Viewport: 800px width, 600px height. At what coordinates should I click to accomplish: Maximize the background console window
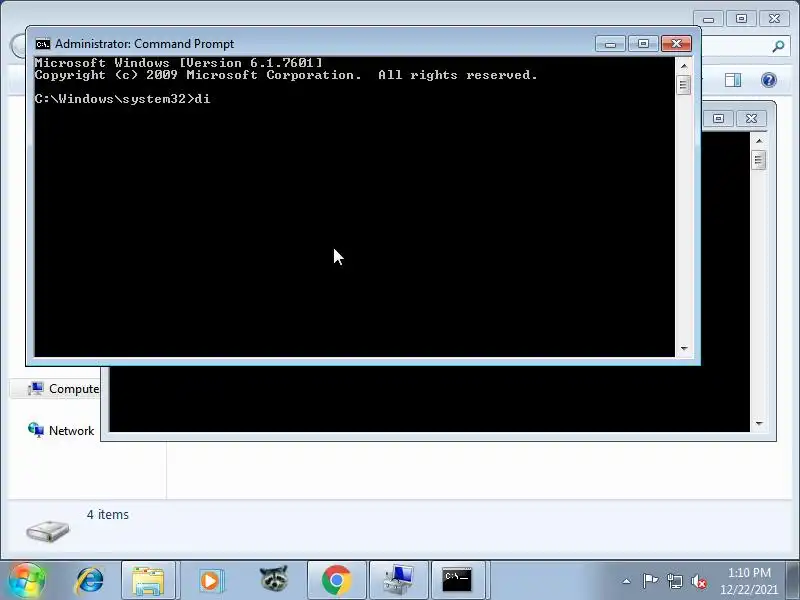[x=718, y=118]
